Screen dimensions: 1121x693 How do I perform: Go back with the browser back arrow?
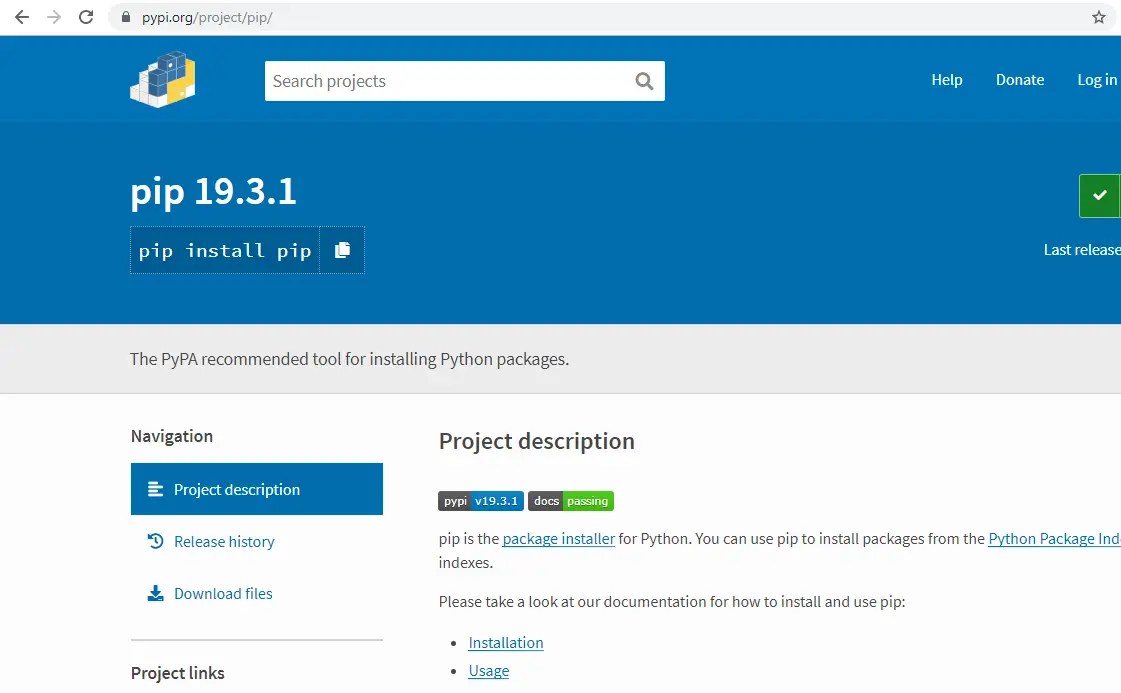(x=22, y=17)
